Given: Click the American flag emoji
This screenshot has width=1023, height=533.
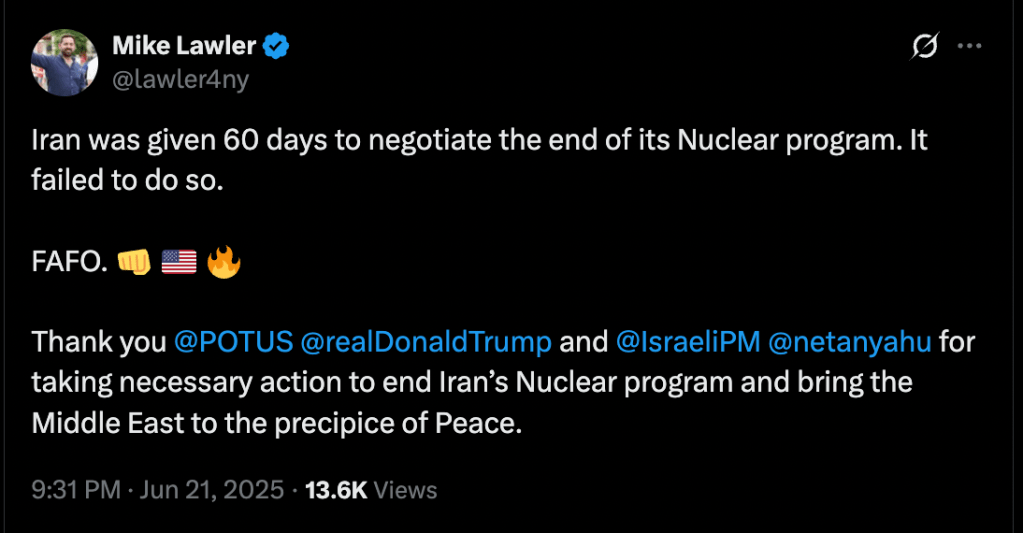Looking at the screenshot, I should [x=178, y=263].
